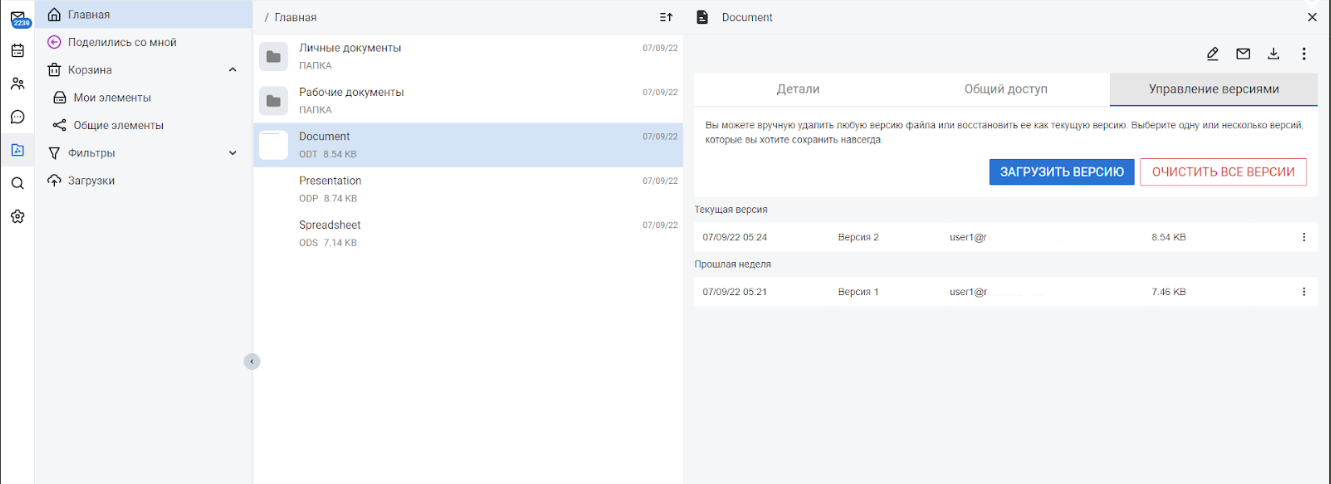This screenshot has height=484, width=1331.
Task: Open the Settings gear icon
Action: 17,216
